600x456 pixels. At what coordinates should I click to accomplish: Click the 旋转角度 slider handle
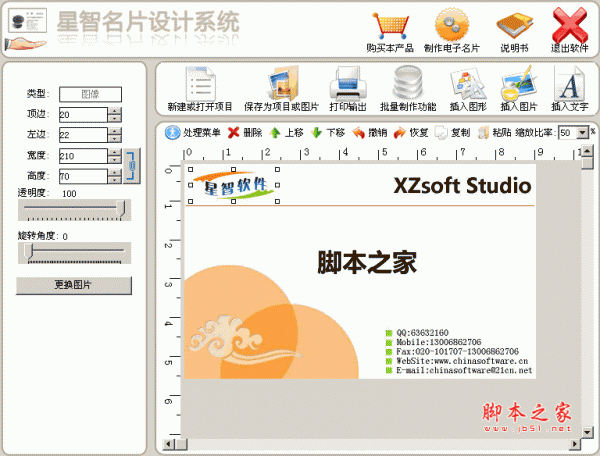[29, 252]
